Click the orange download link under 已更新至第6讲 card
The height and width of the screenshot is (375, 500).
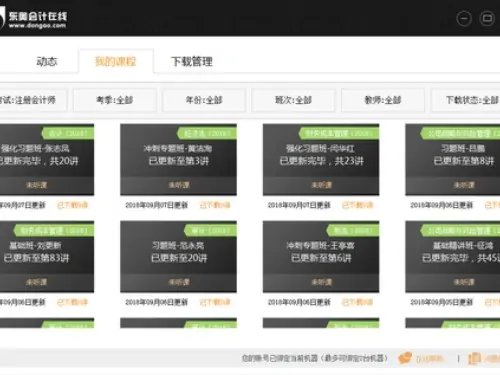[x=357, y=302]
